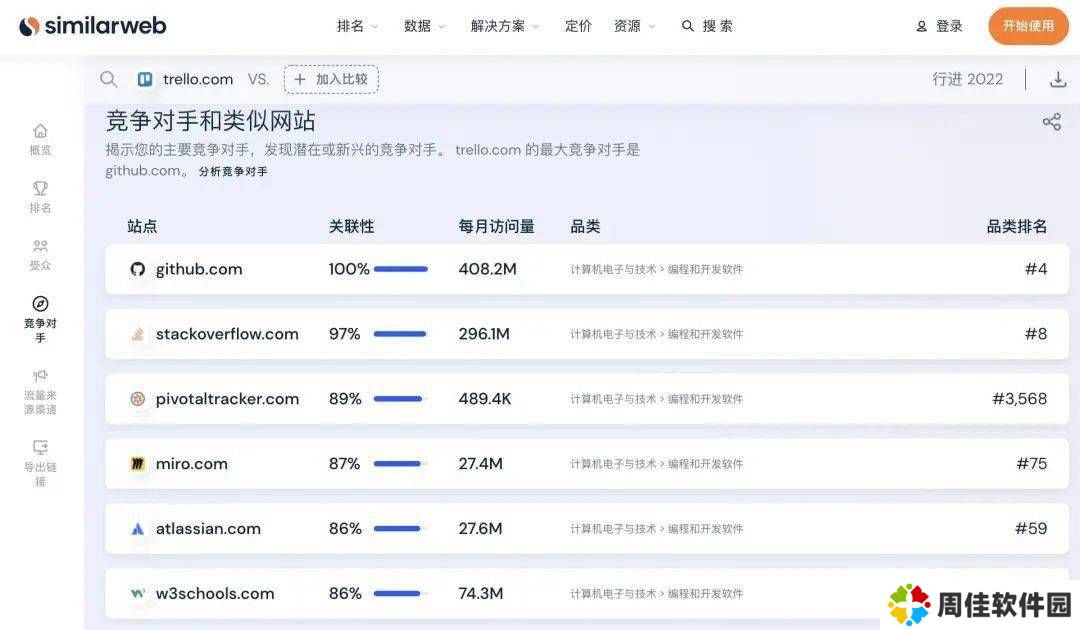Click the W3Schools favicon
Screen dimensions: 1080x630
(x=138, y=593)
